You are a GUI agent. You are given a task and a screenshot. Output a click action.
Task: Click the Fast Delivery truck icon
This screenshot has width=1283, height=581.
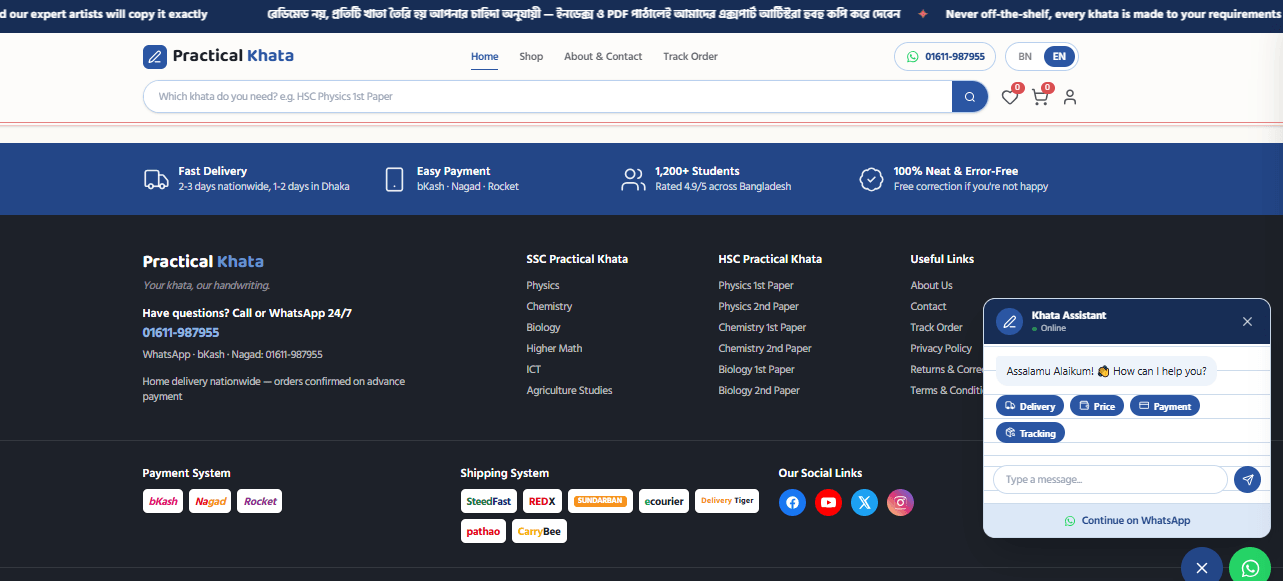coord(156,179)
